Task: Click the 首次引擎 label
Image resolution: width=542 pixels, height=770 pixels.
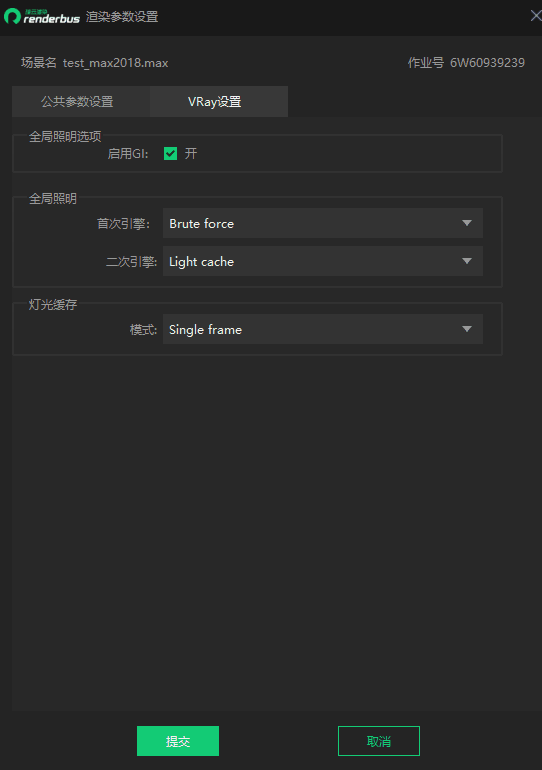Action: (x=123, y=224)
